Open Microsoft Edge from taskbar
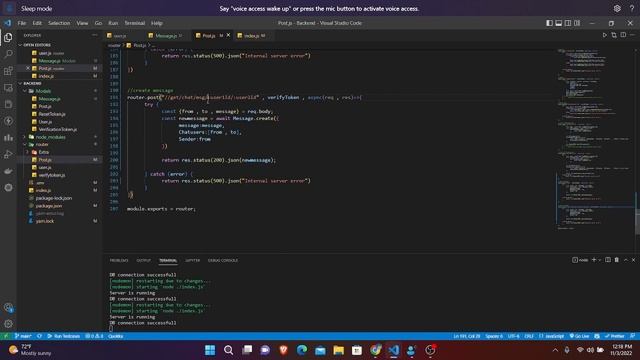 (x=302, y=350)
